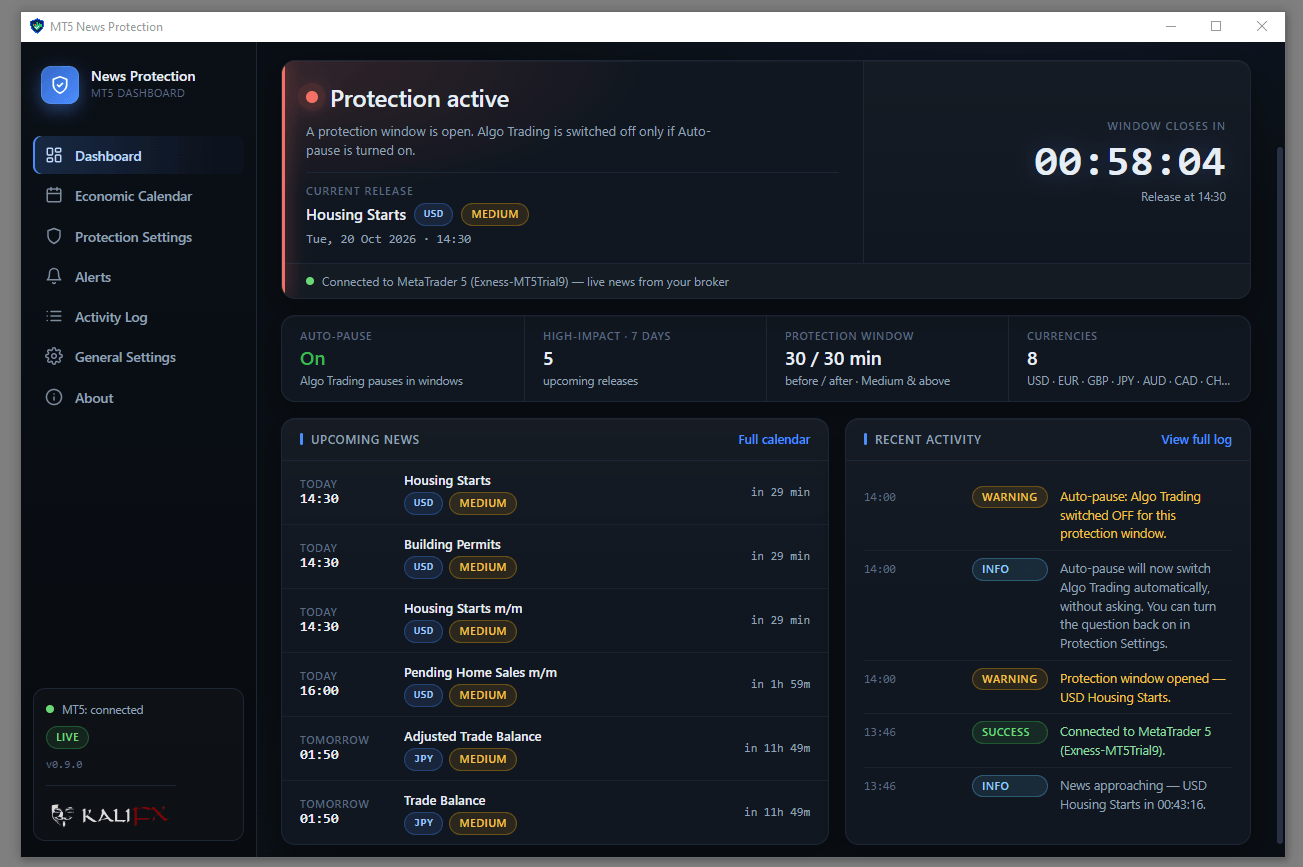
Task: Select the Pending Home Sales m/m row
Action: click(x=555, y=684)
